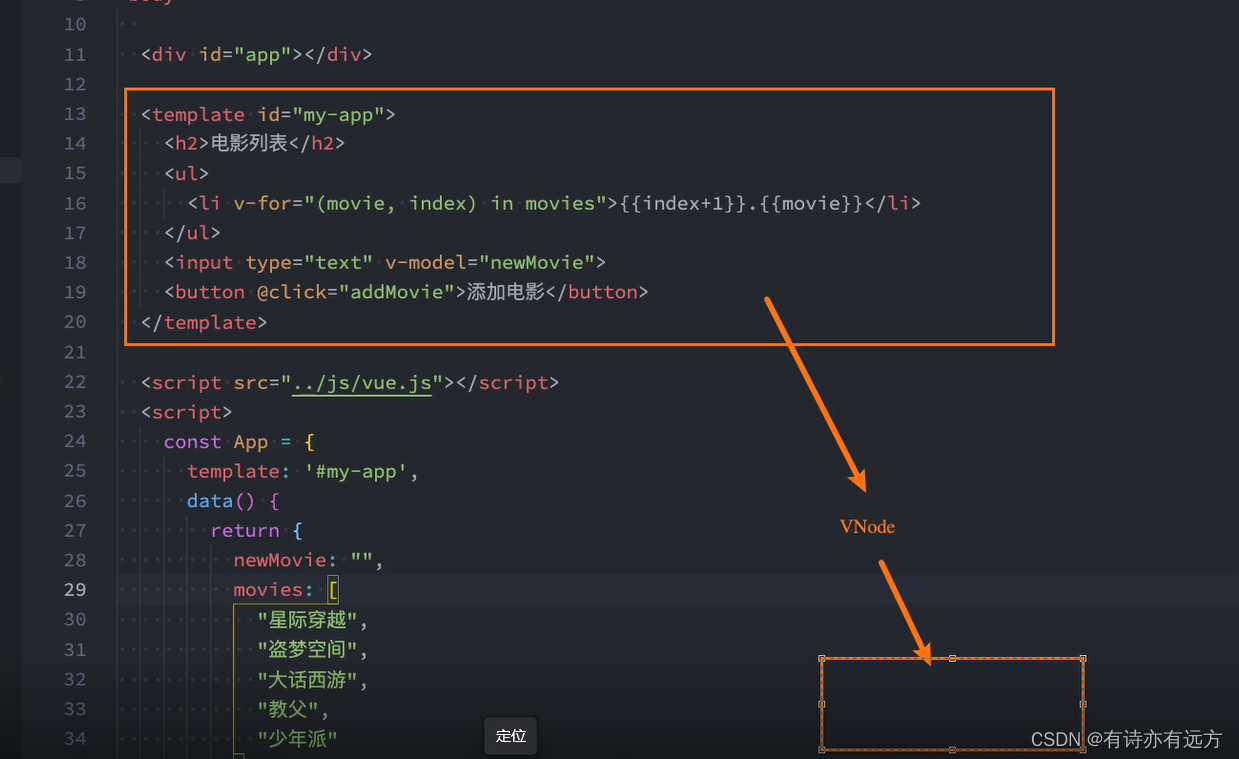Click line number 26 in the gutter
This screenshot has width=1239, height=759.
click(75, 501)
